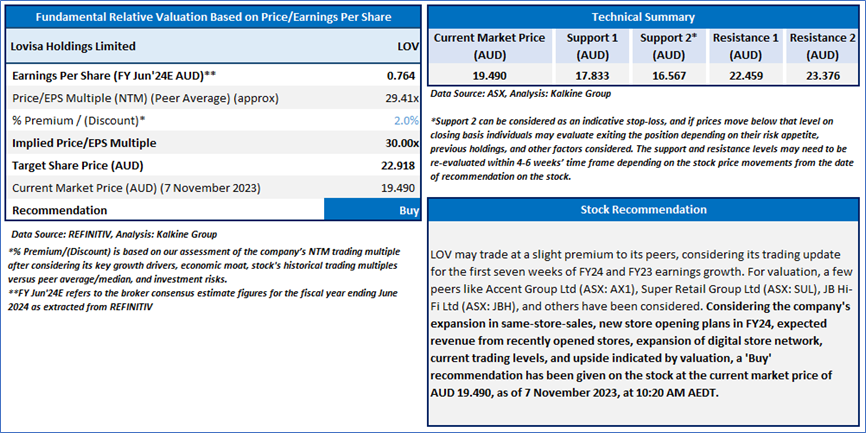Image resolution: width=866 pixels, height=433 pixels.
Task: Click the 17.833 Support 1 value
Action: [x=592, y=76]
